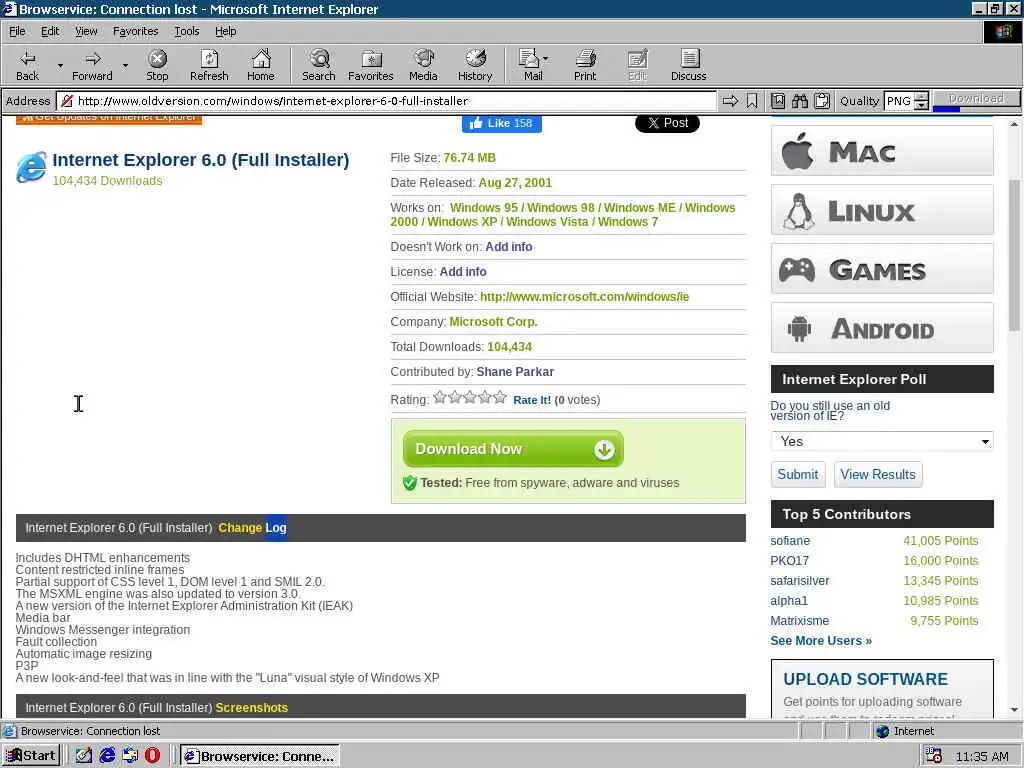The image size is (1024, 768).
Task: Open the Back button history dropdown arrow
Action: [x=60, y=65]
